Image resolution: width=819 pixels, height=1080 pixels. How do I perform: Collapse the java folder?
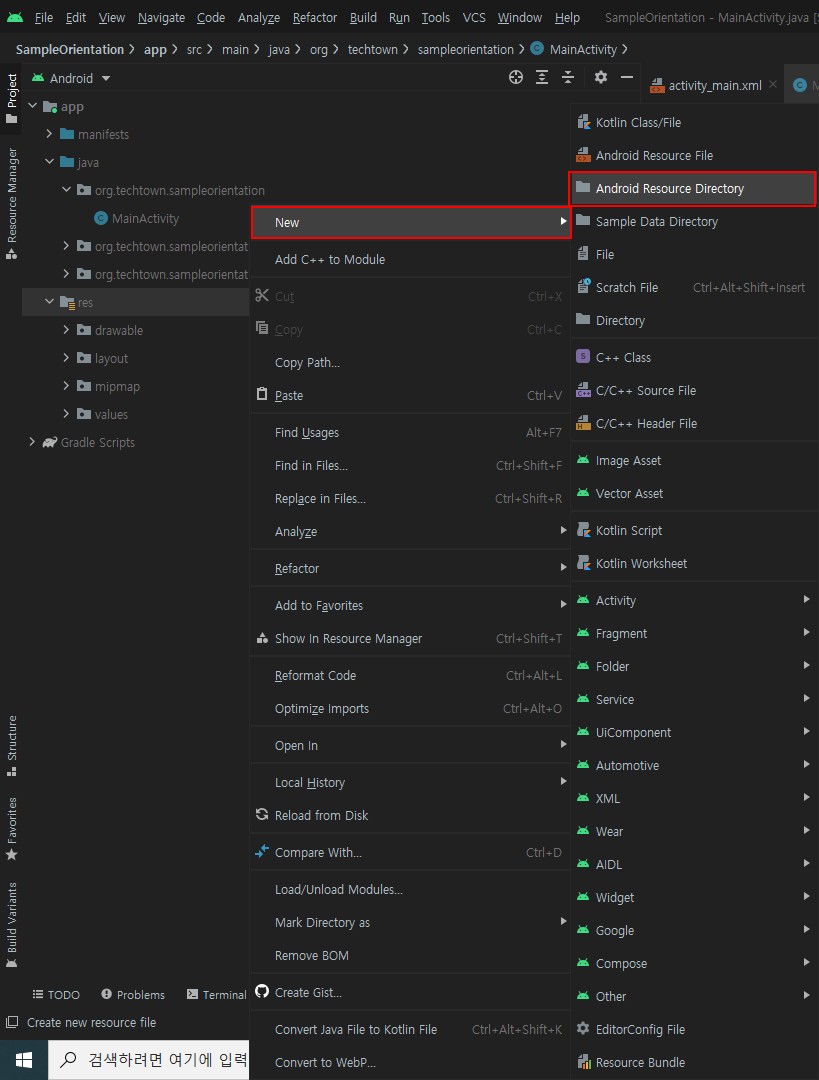(49, 162)
